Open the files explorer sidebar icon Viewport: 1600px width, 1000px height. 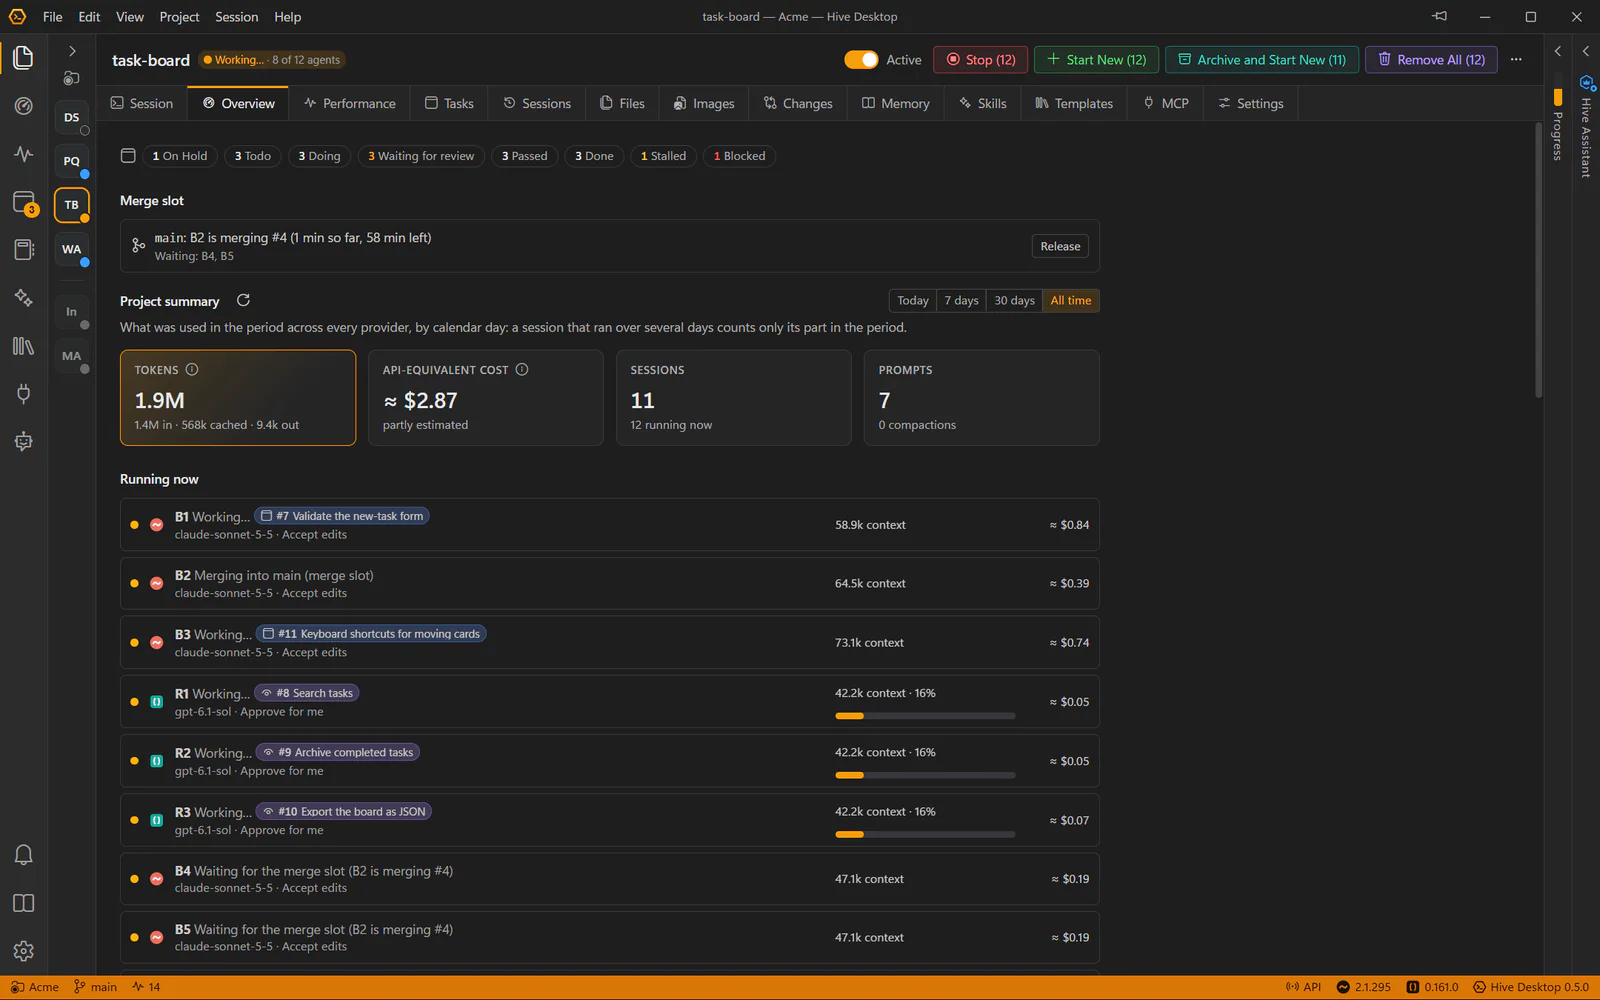[x=23, y=58]
